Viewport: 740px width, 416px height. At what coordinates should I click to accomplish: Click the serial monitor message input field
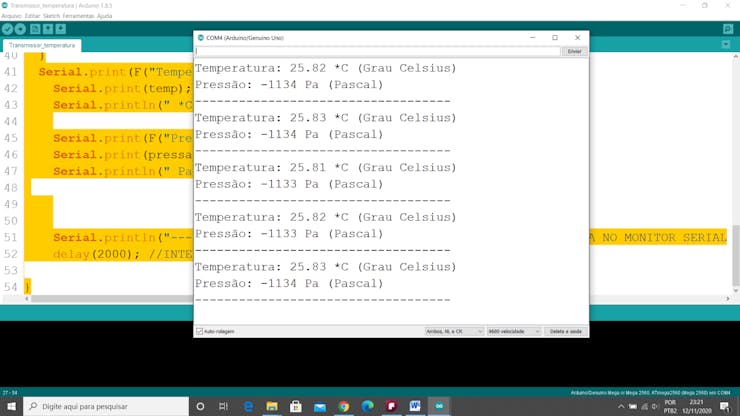[377, 51]
